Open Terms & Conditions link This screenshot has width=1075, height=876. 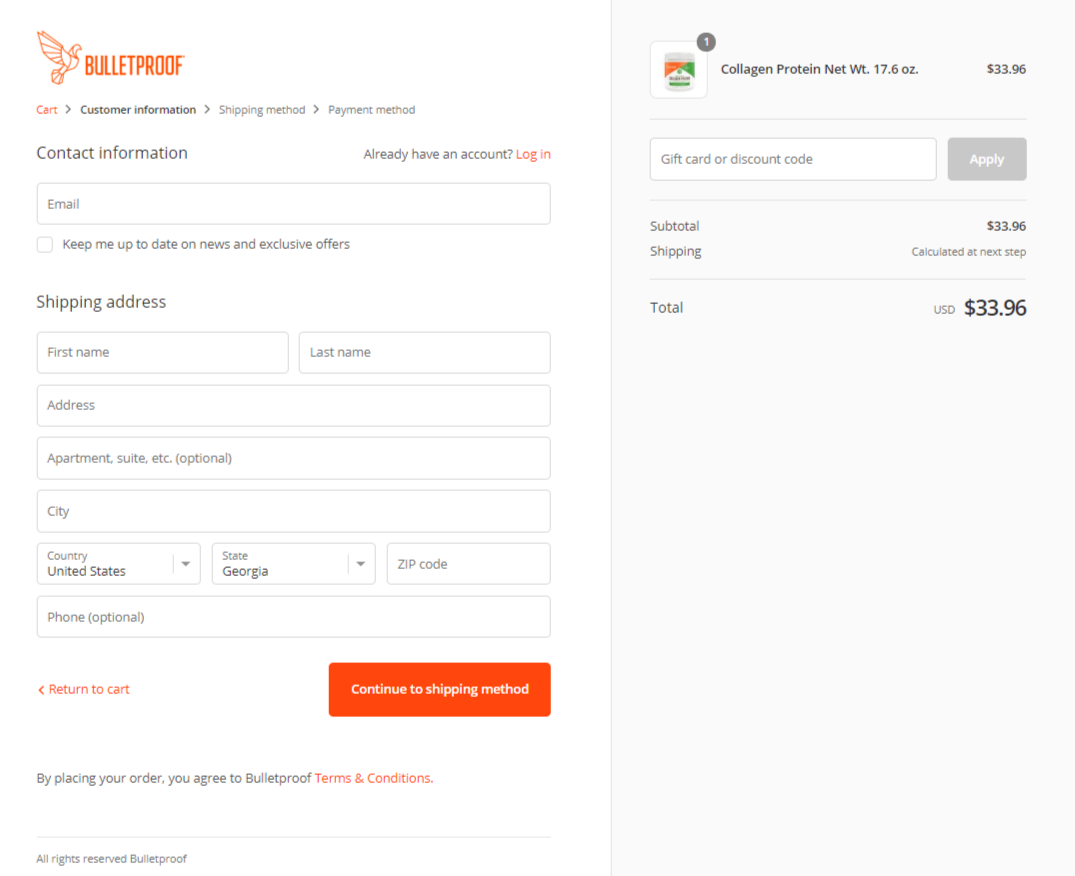(x=374, y=778)
